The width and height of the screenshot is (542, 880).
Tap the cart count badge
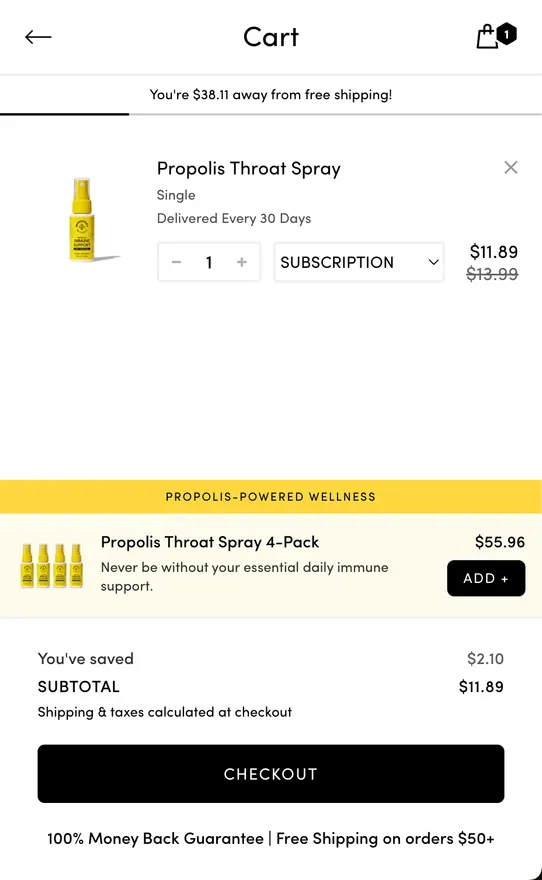[x=507, y=35]
